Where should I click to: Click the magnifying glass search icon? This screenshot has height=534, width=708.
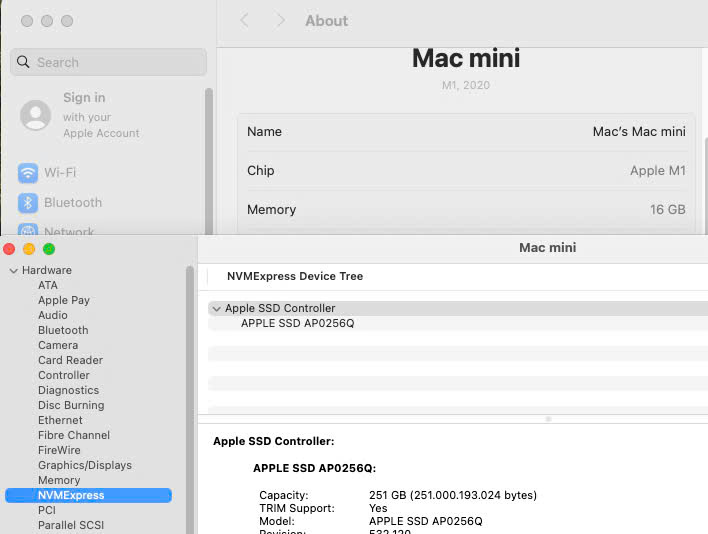24,62
